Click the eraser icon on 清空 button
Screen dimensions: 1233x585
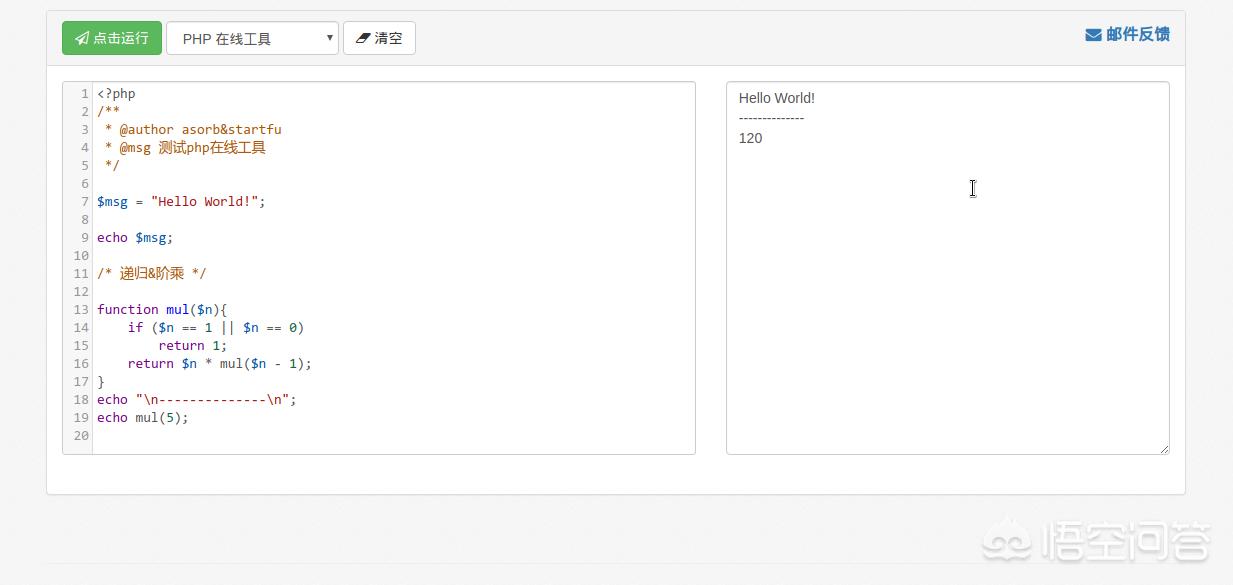pos(363,39)
